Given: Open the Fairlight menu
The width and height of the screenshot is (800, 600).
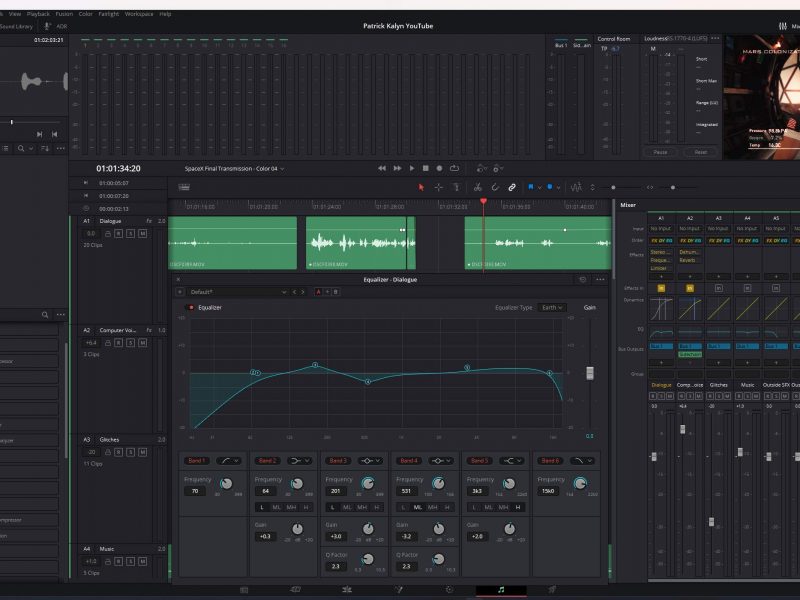Looking at the screenshot, I should (109, 14).
